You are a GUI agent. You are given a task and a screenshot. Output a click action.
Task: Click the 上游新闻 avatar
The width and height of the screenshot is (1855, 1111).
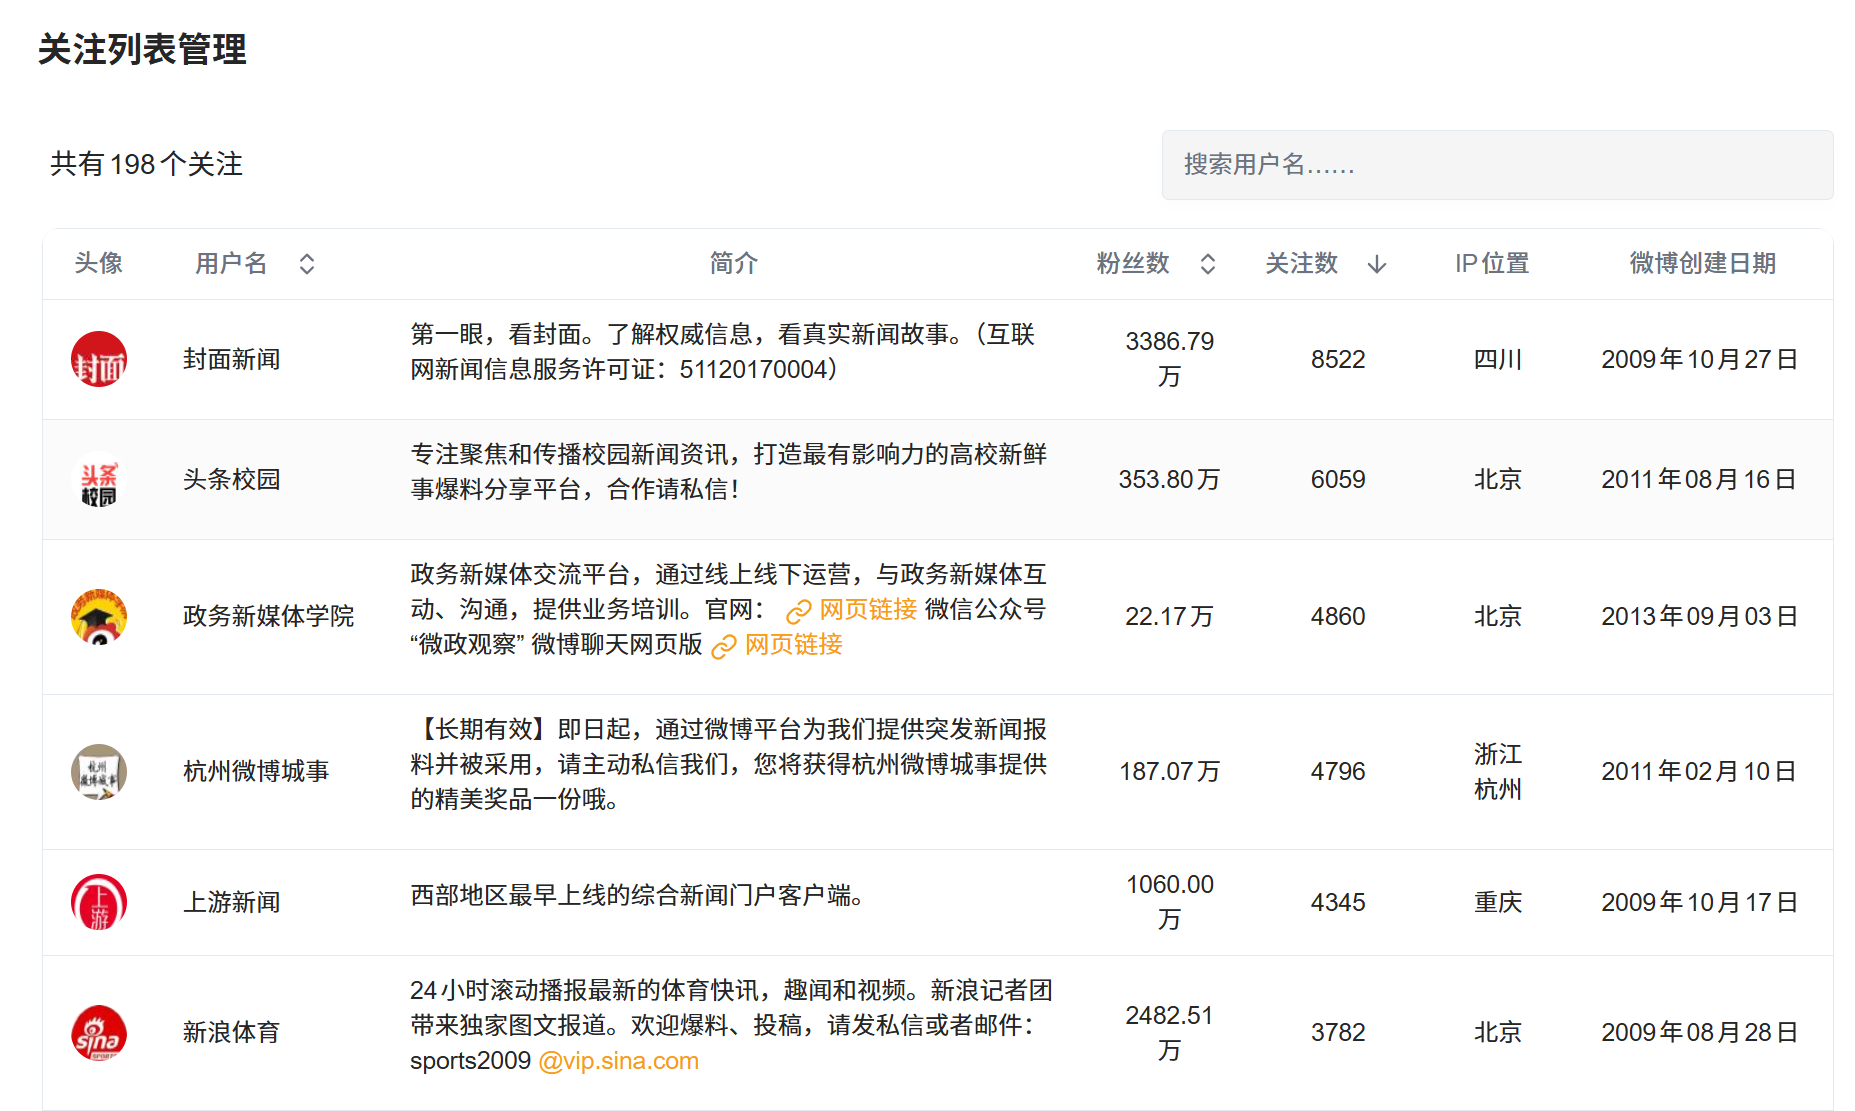[99, 902]
